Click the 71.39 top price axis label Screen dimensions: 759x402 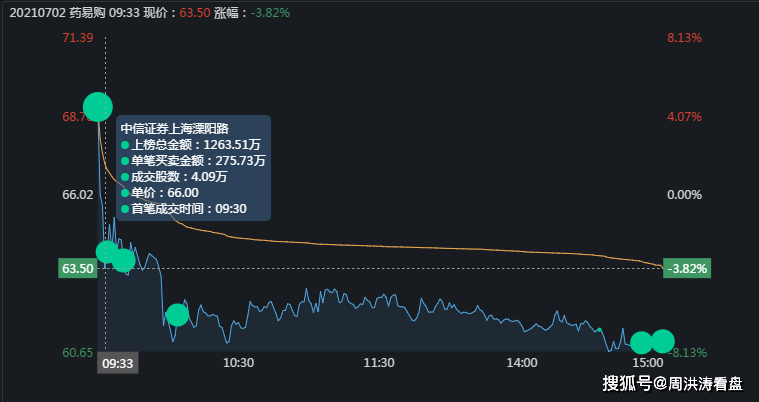pyautogui.click(x=77, y=37)
